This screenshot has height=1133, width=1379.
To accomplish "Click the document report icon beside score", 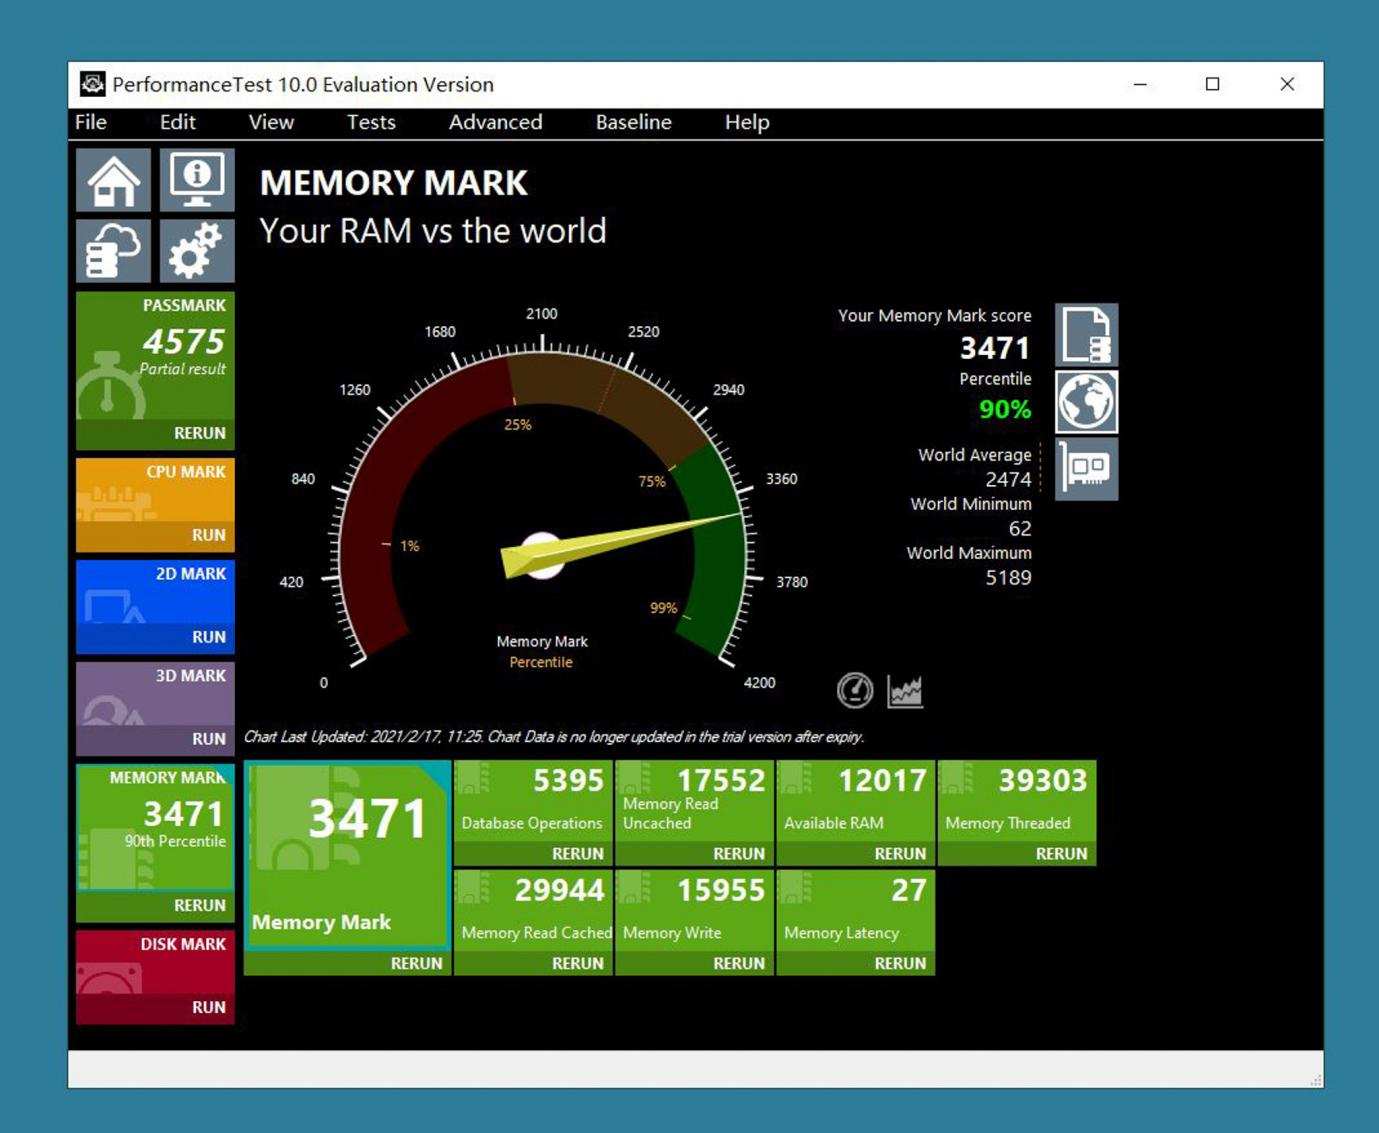I will (x=1086, y=335).
